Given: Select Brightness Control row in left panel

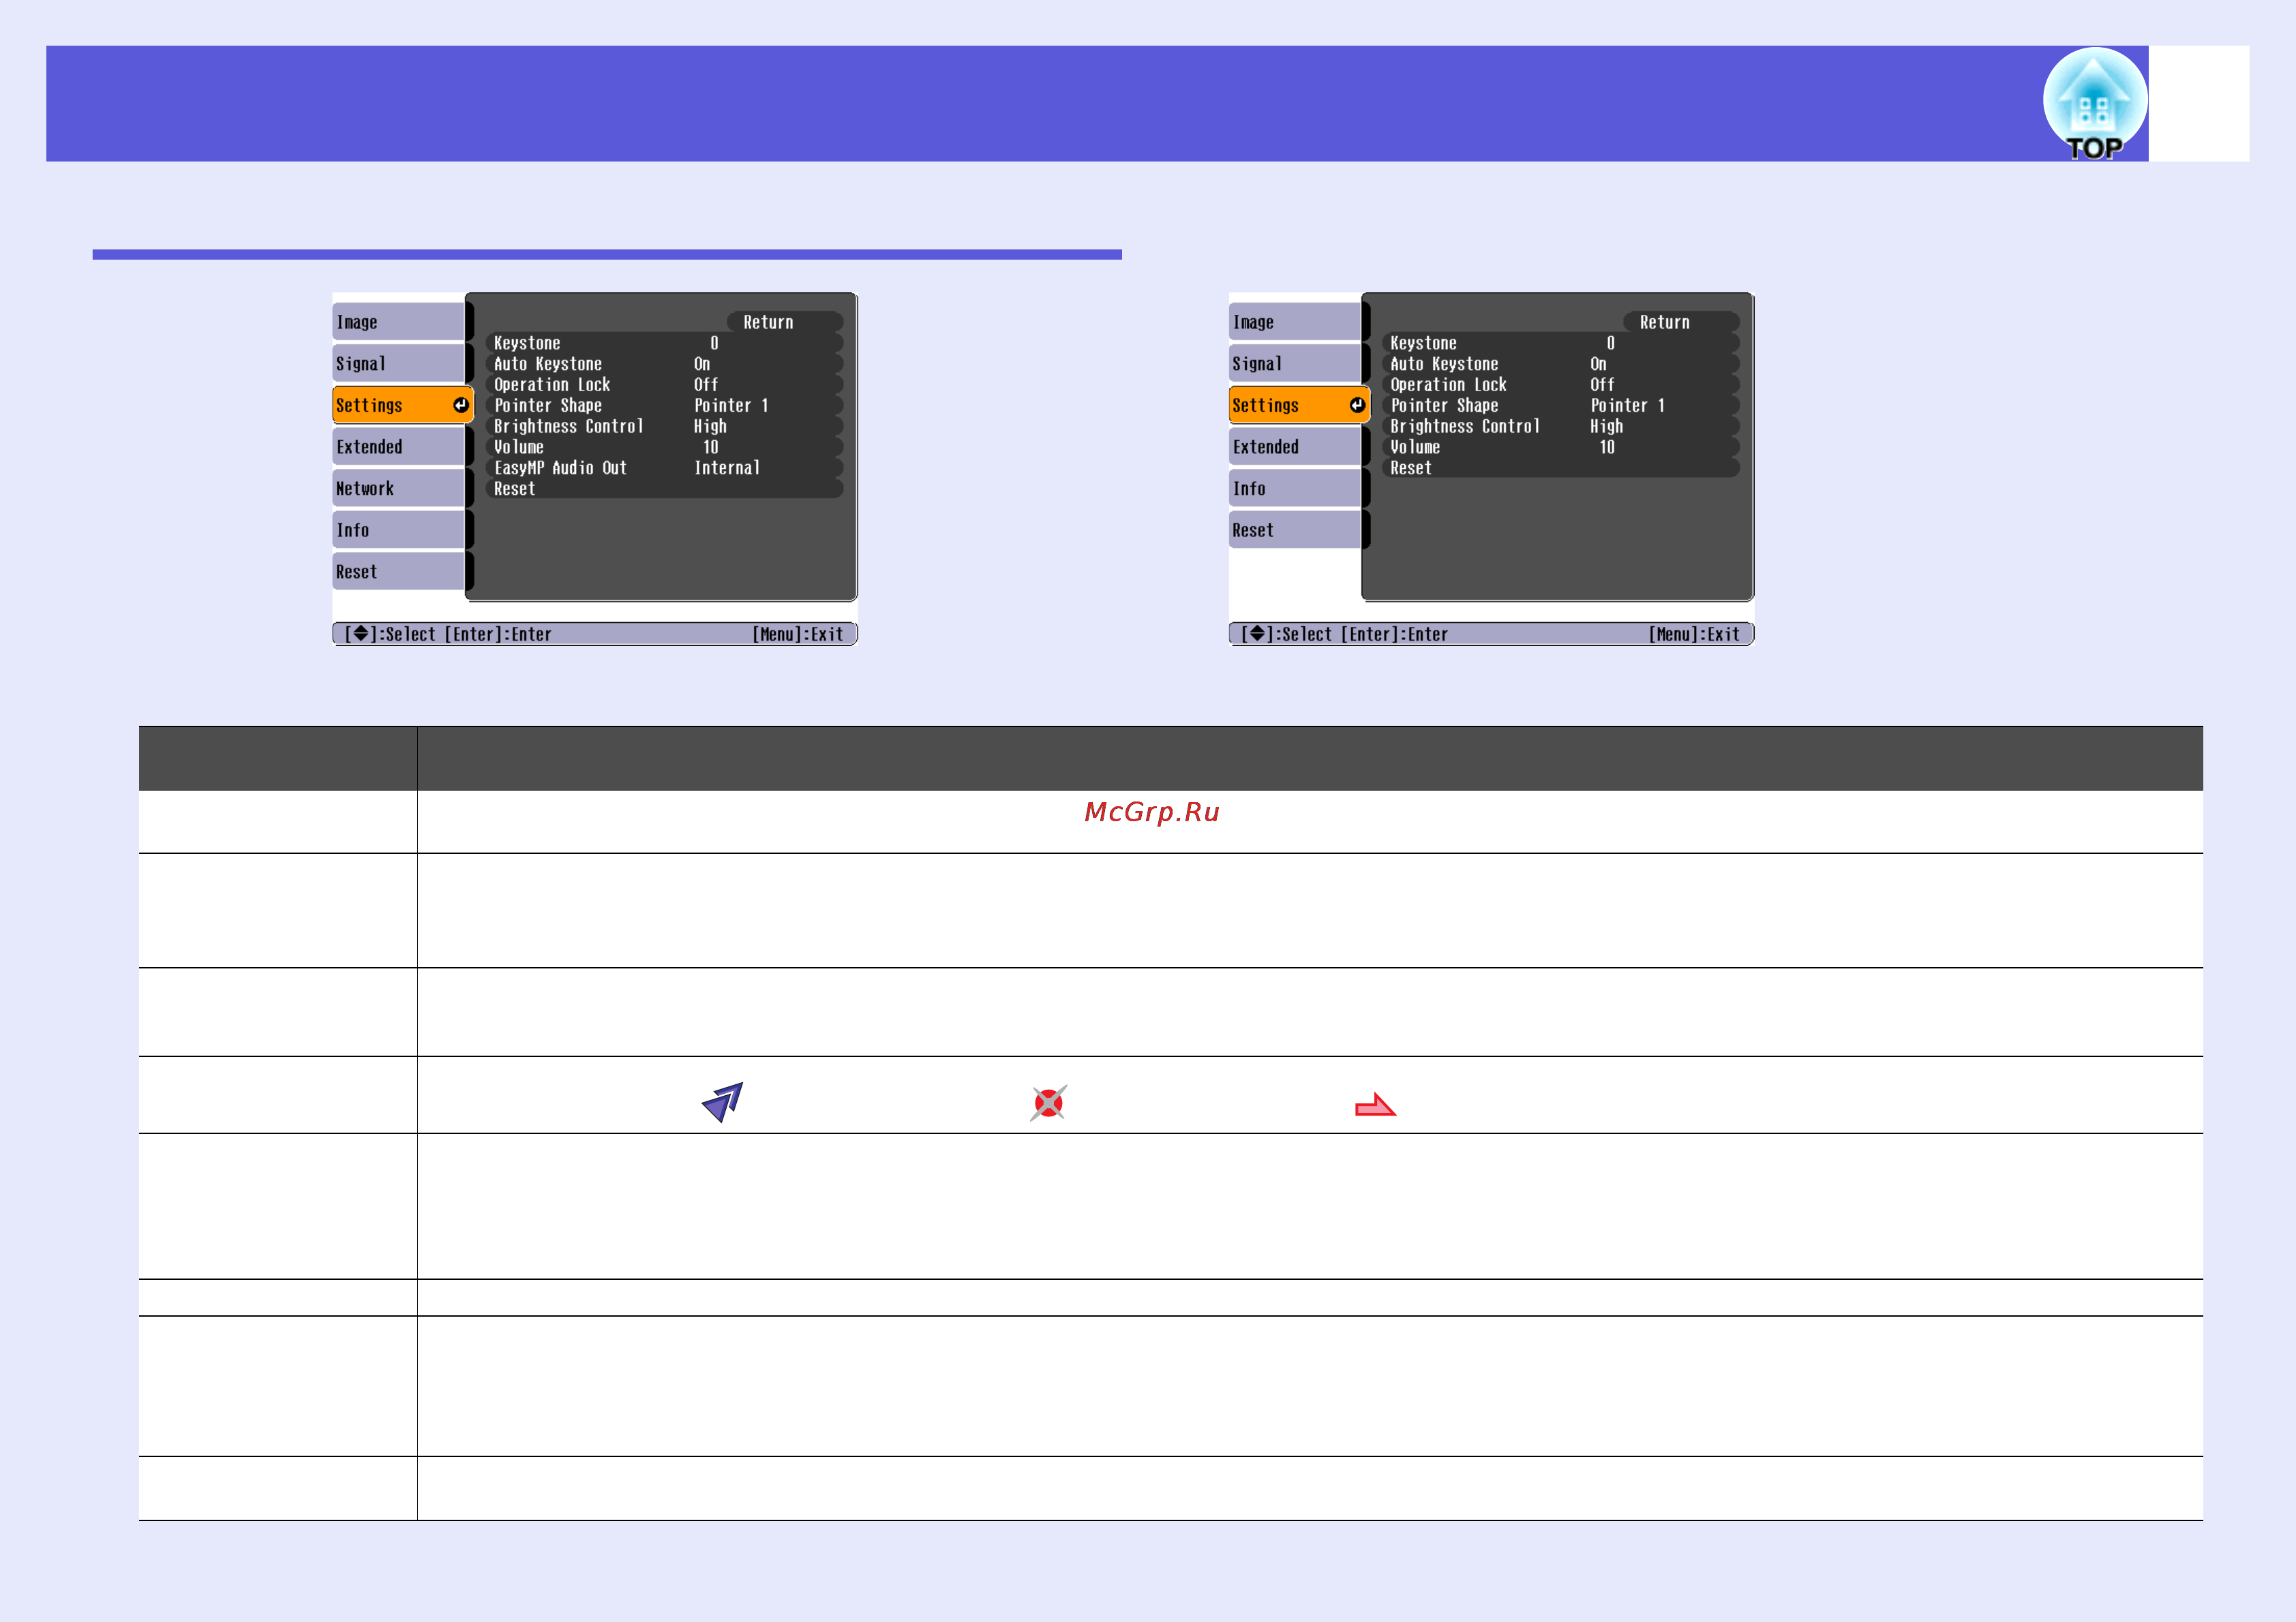Looking at the screenshot, I should pyautogui.click(x=664, y=426).
